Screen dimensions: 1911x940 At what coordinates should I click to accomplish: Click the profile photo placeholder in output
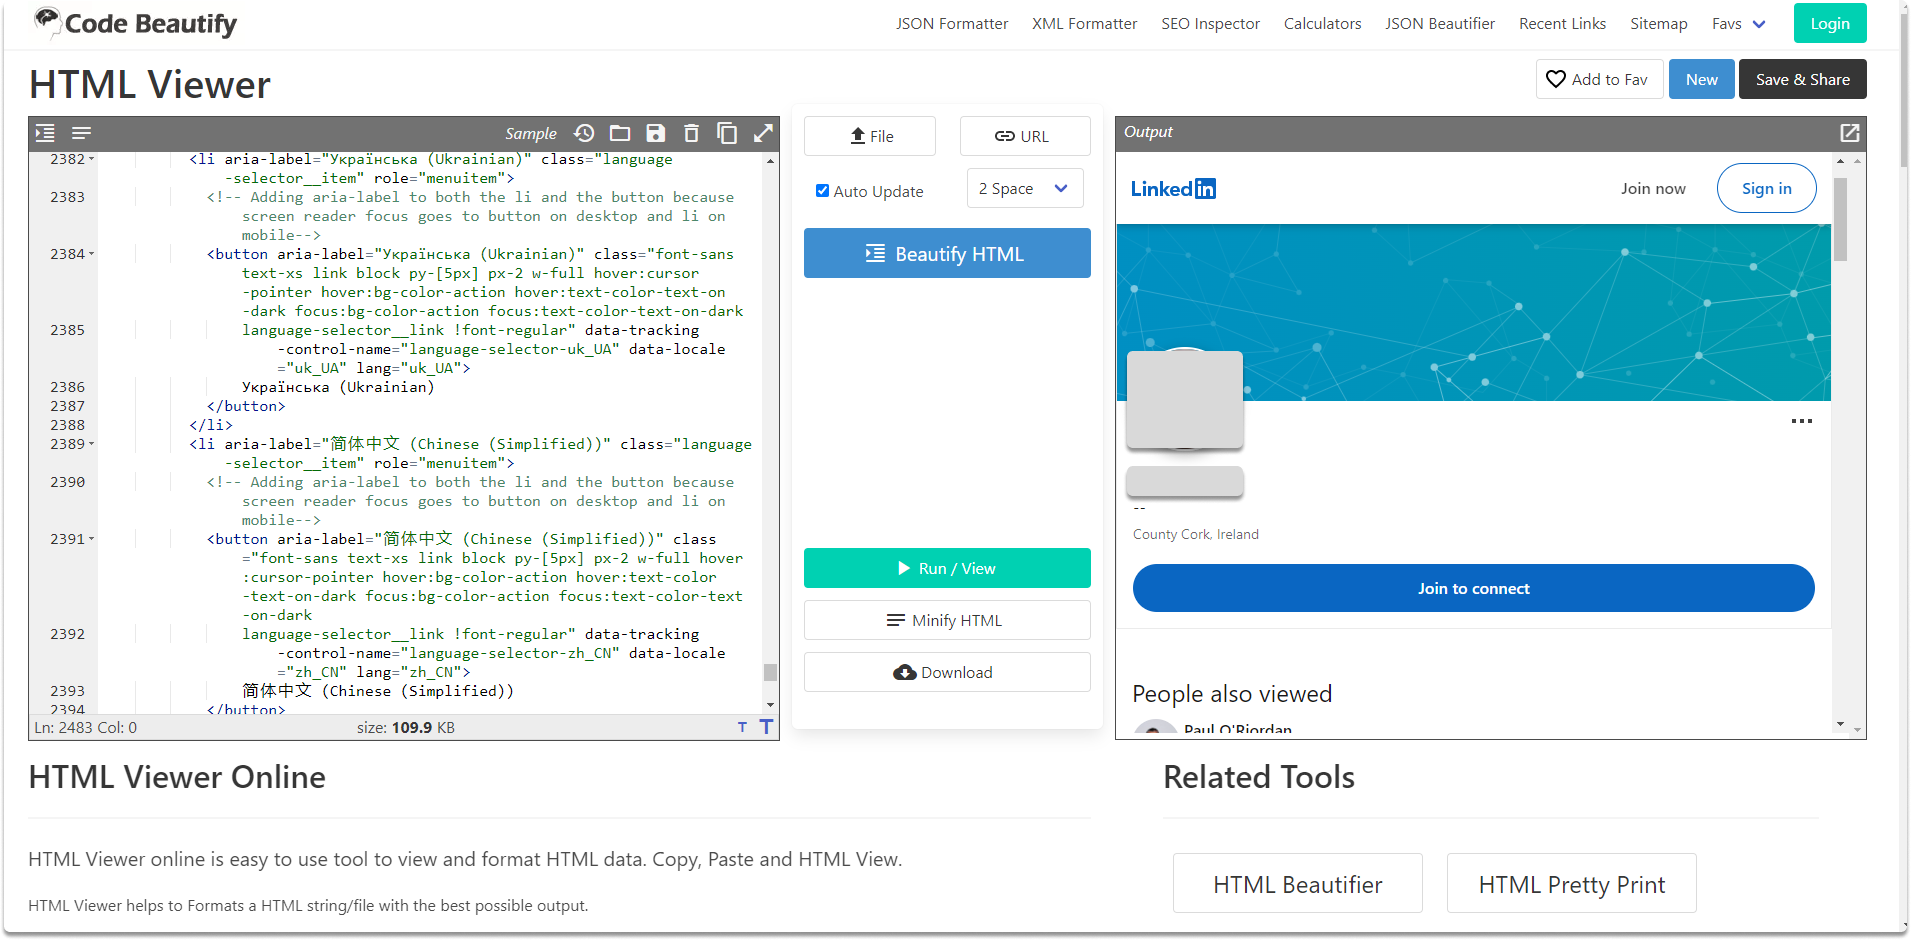tap(1185, 399)
